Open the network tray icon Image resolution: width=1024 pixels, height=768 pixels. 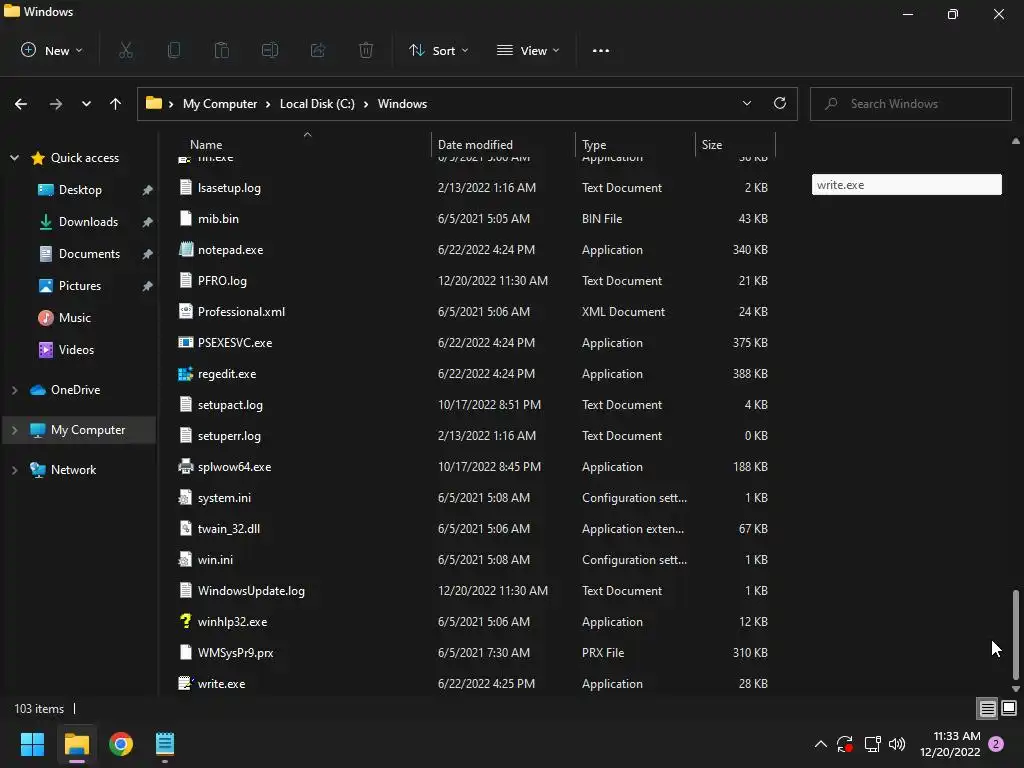[x=872, y=744]
